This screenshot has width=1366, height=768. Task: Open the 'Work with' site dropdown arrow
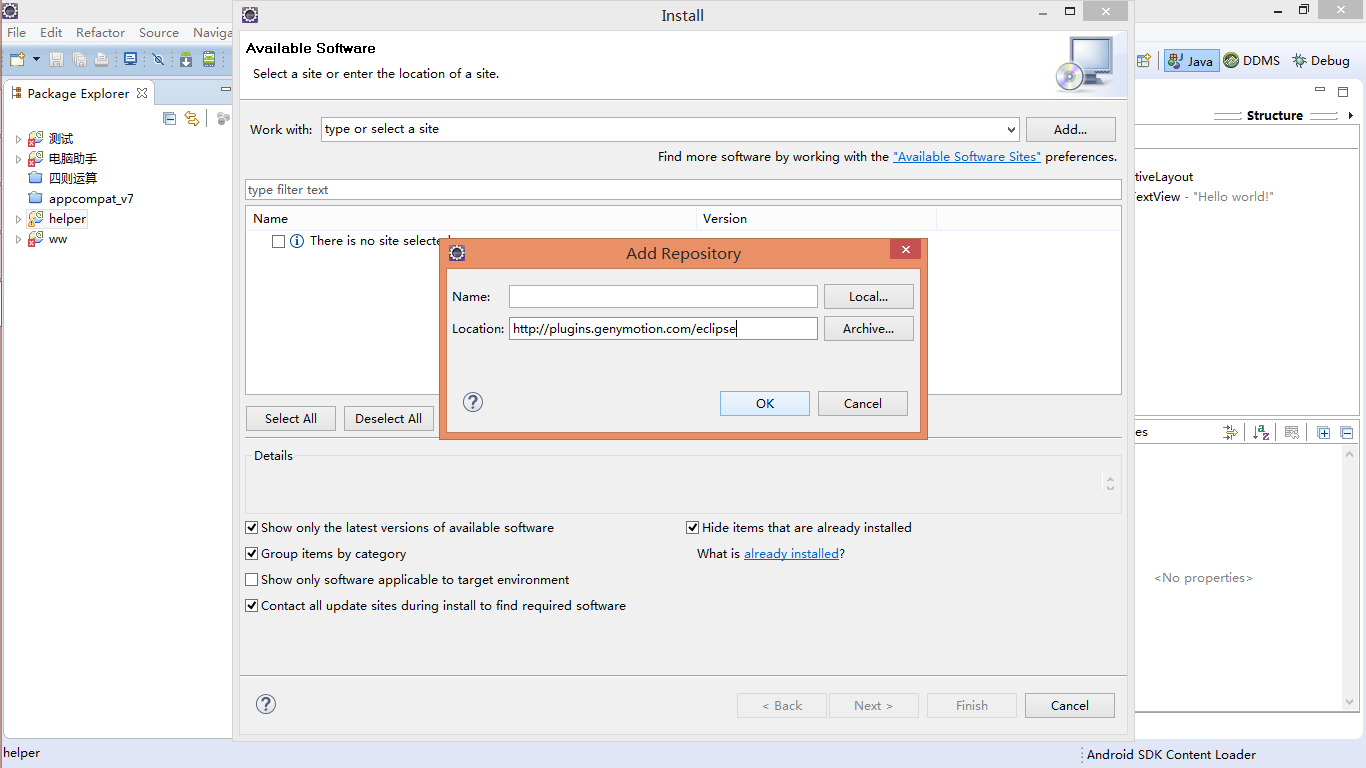click(1010, 130)
